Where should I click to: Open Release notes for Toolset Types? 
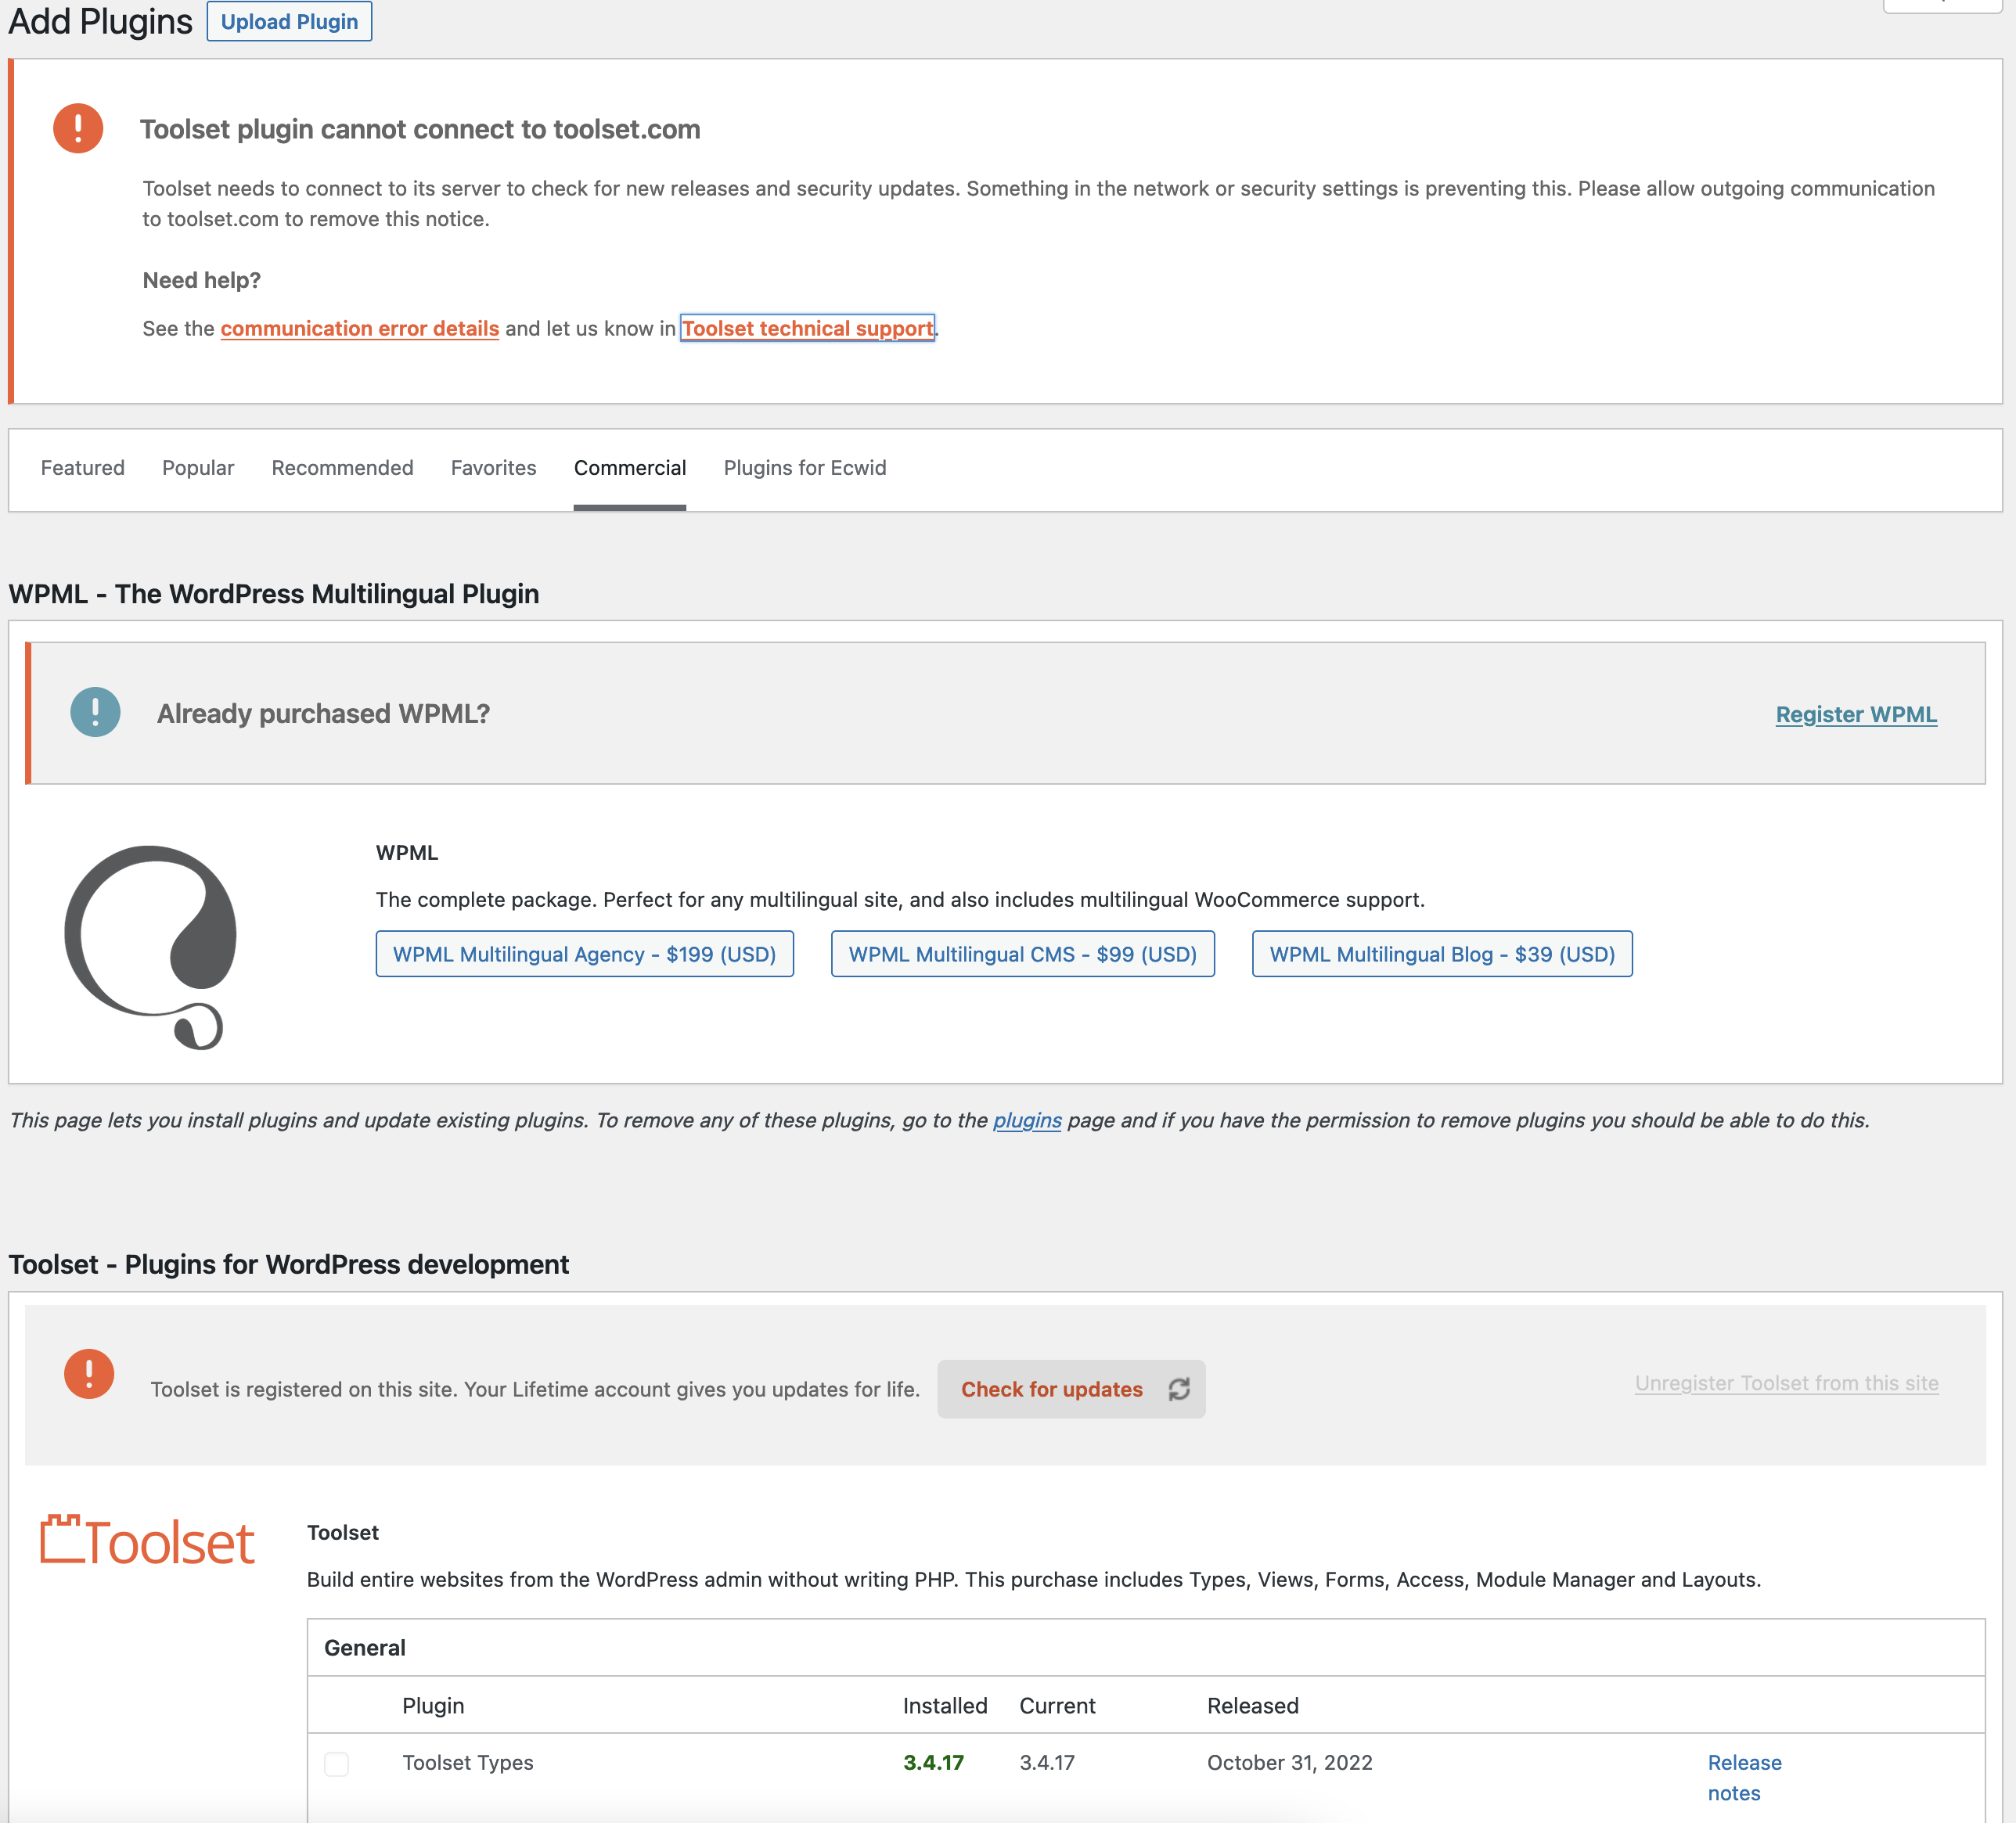tap(1745, 1777)
